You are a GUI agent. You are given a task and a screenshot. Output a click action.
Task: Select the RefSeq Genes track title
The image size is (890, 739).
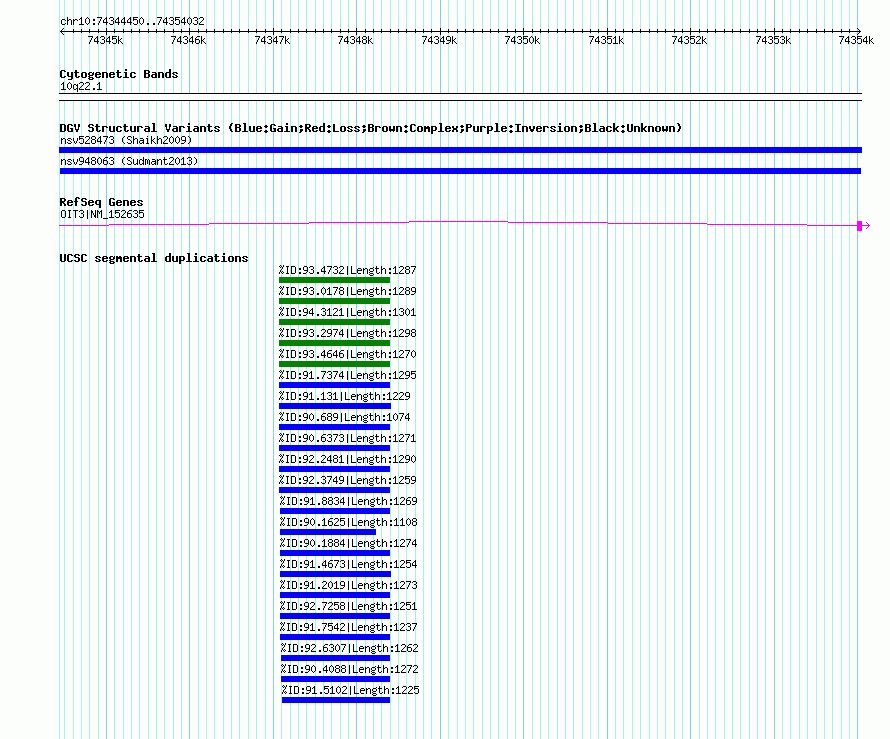pos(101,201)
